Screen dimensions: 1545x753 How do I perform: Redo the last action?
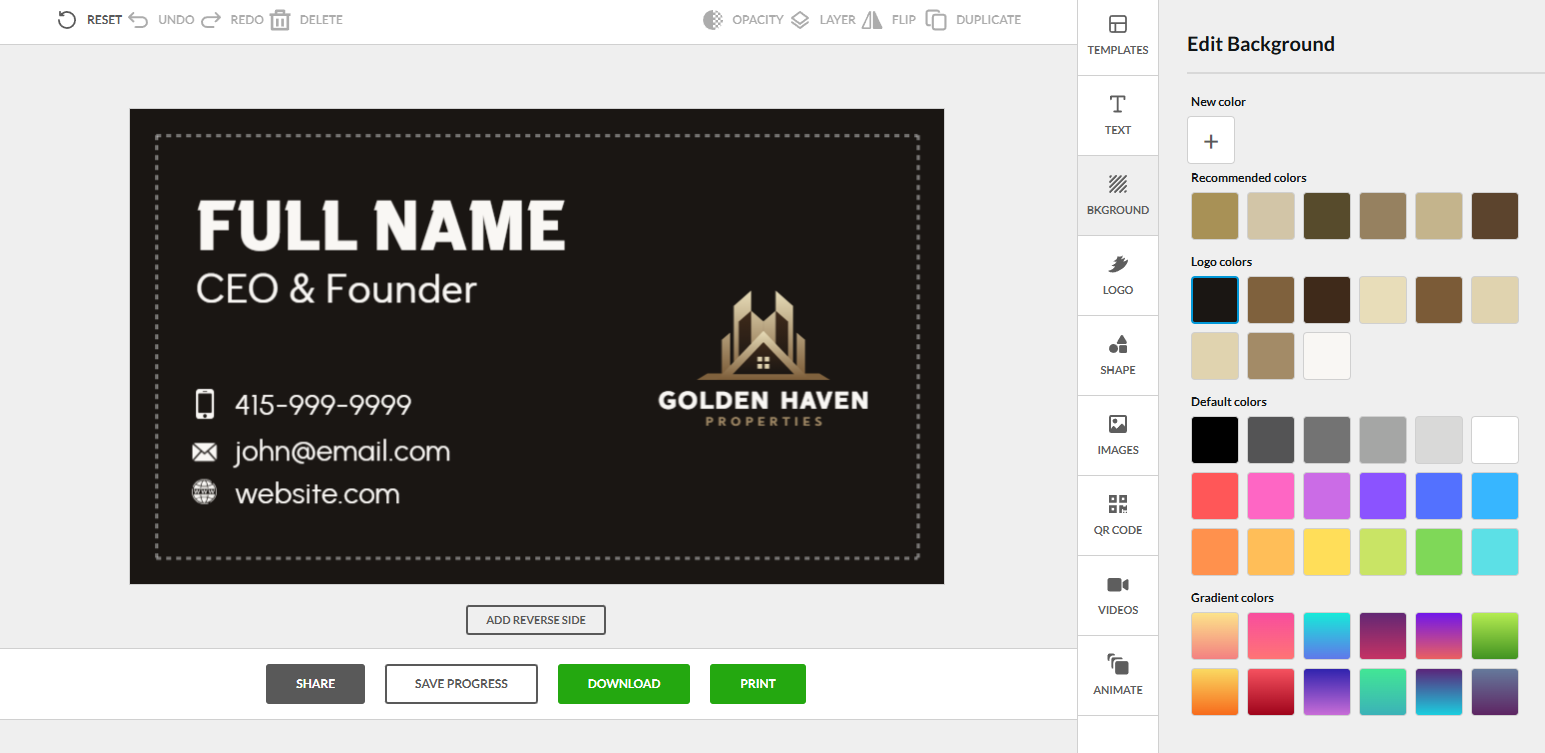pos(232,20)
